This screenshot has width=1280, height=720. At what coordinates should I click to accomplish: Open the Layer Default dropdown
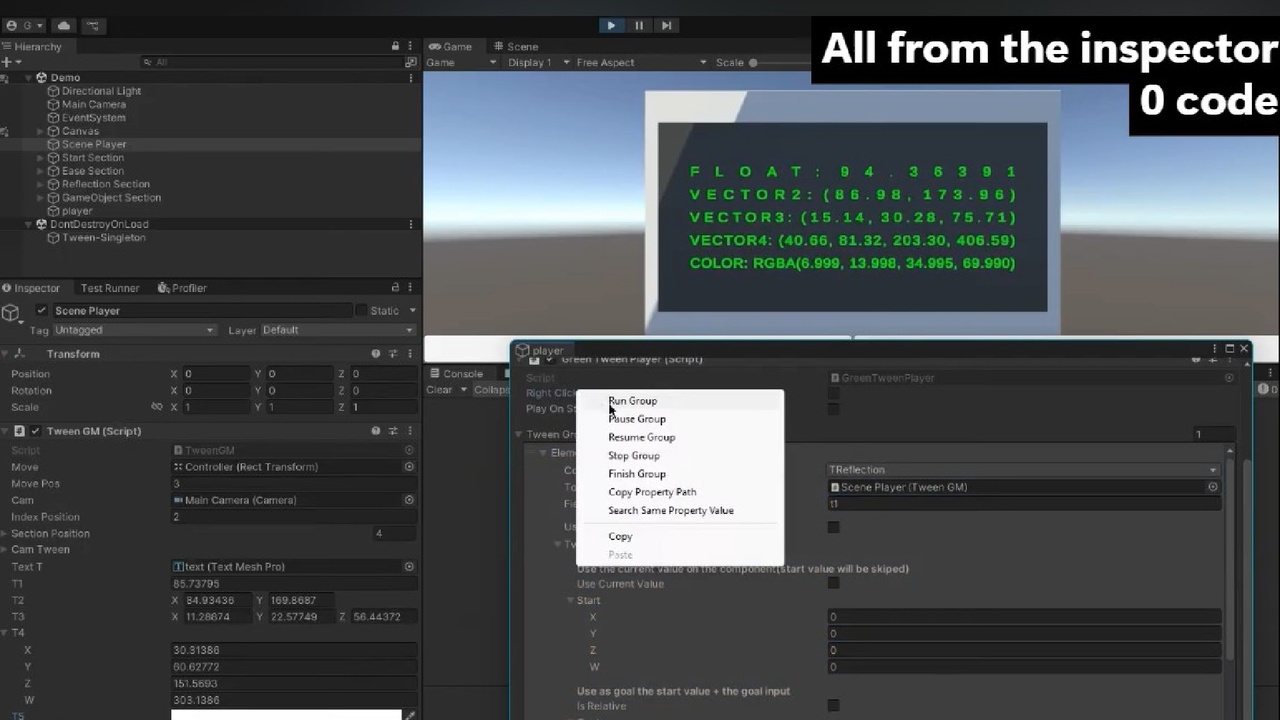click(339, 330)
